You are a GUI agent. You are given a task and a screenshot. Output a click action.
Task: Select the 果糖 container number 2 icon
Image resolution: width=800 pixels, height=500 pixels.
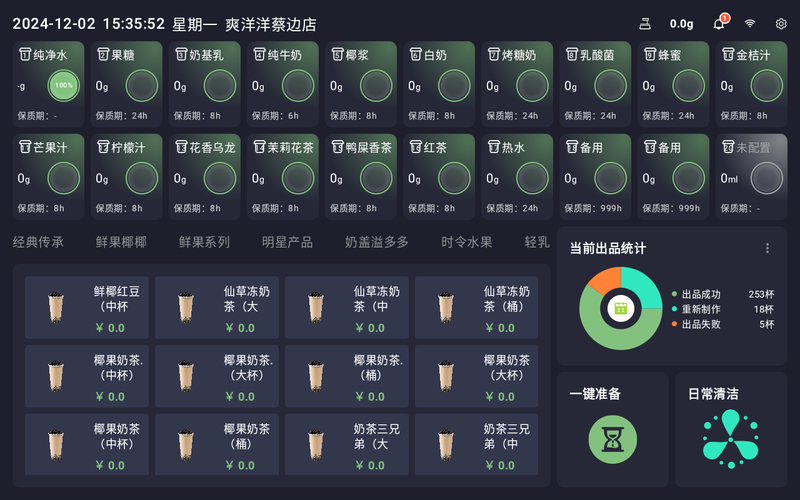point(103,54)
